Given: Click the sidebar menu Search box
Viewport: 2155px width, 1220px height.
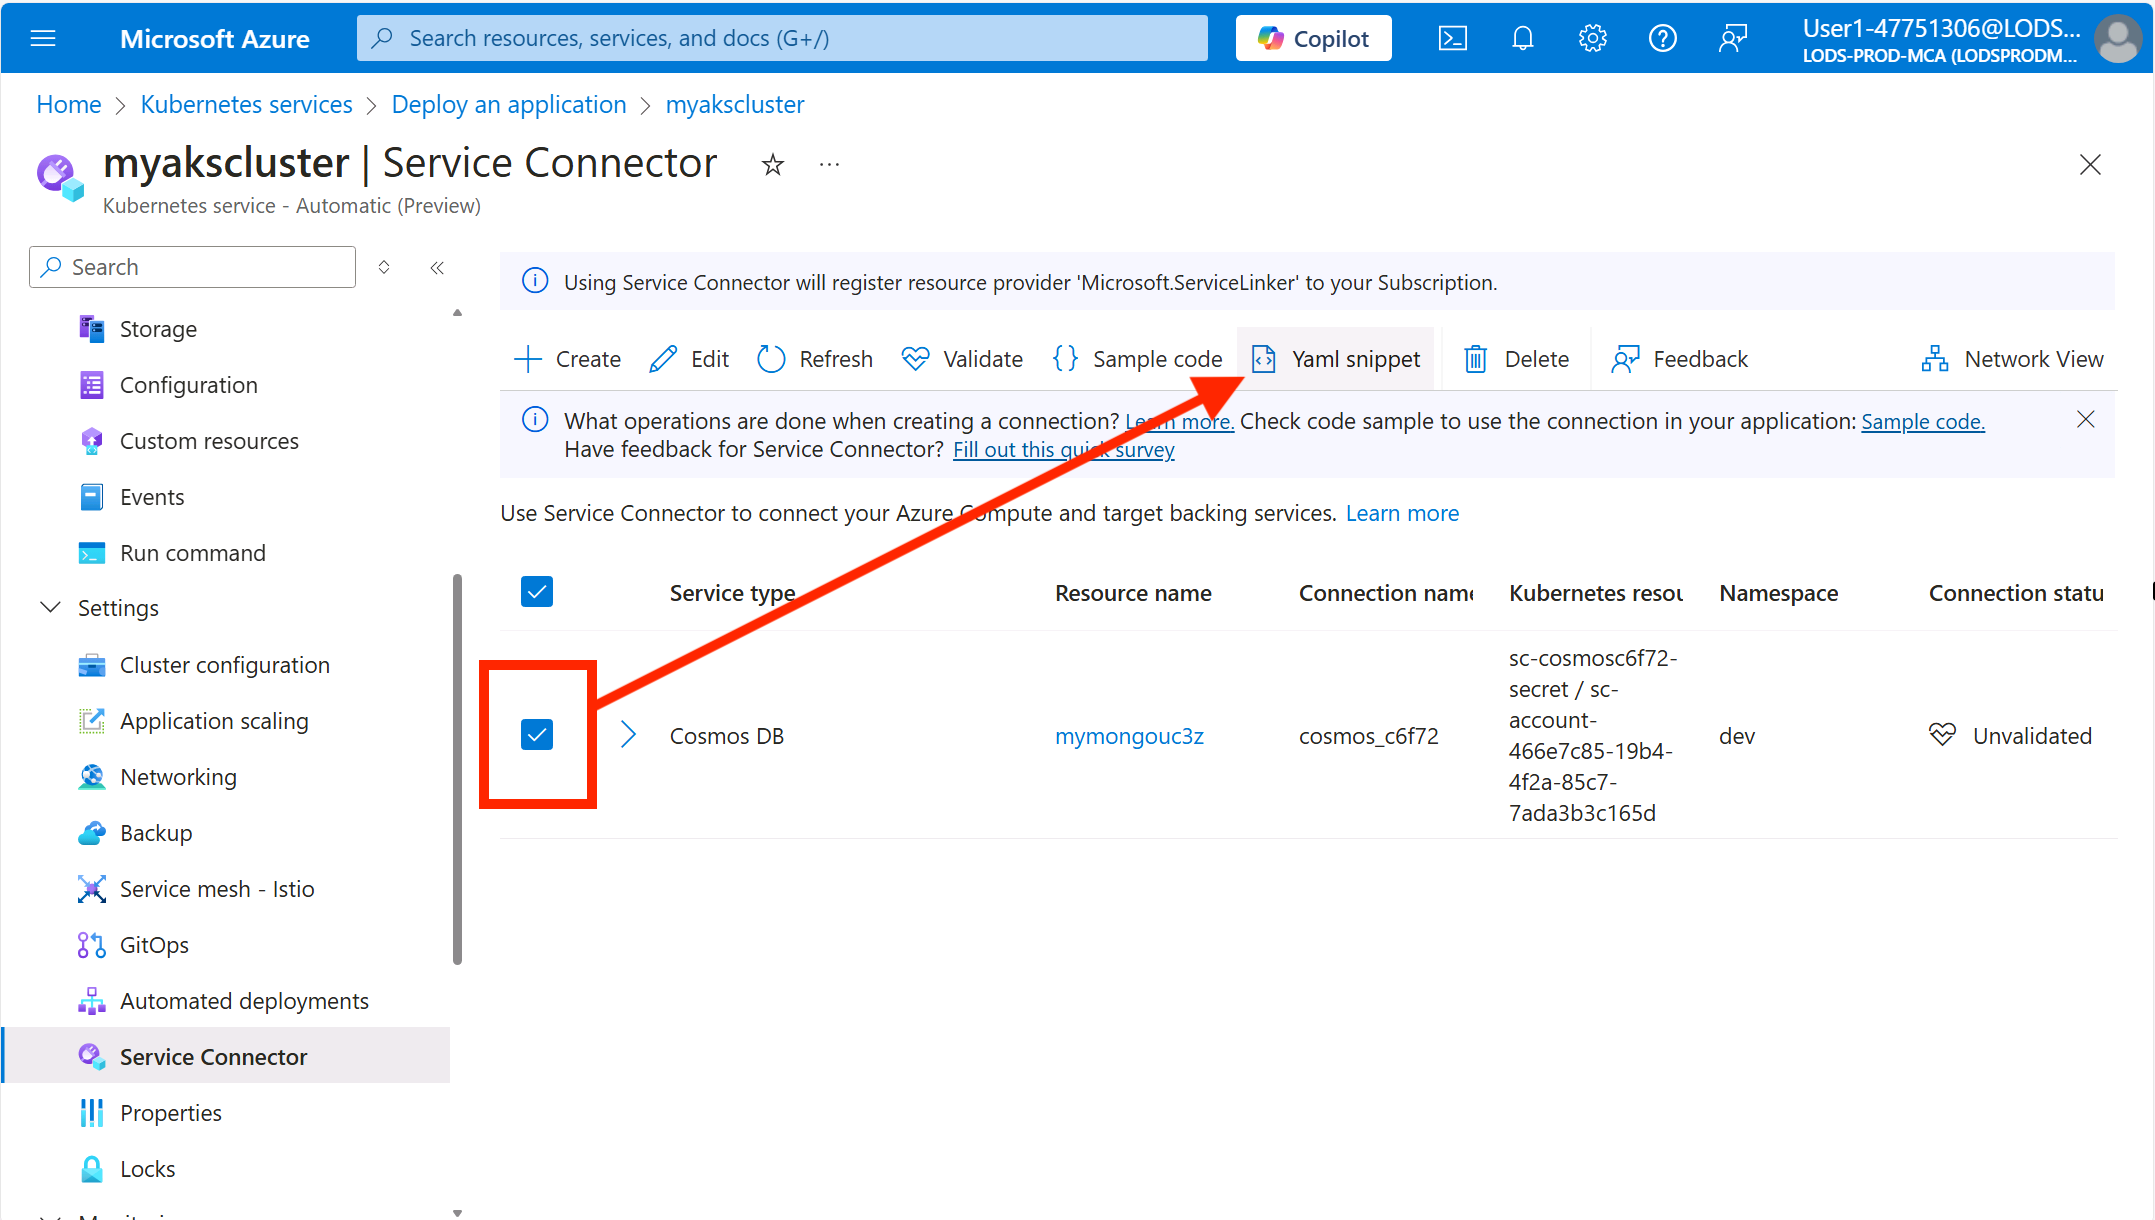Looking at the screenshot, I should tap(192, 267).
